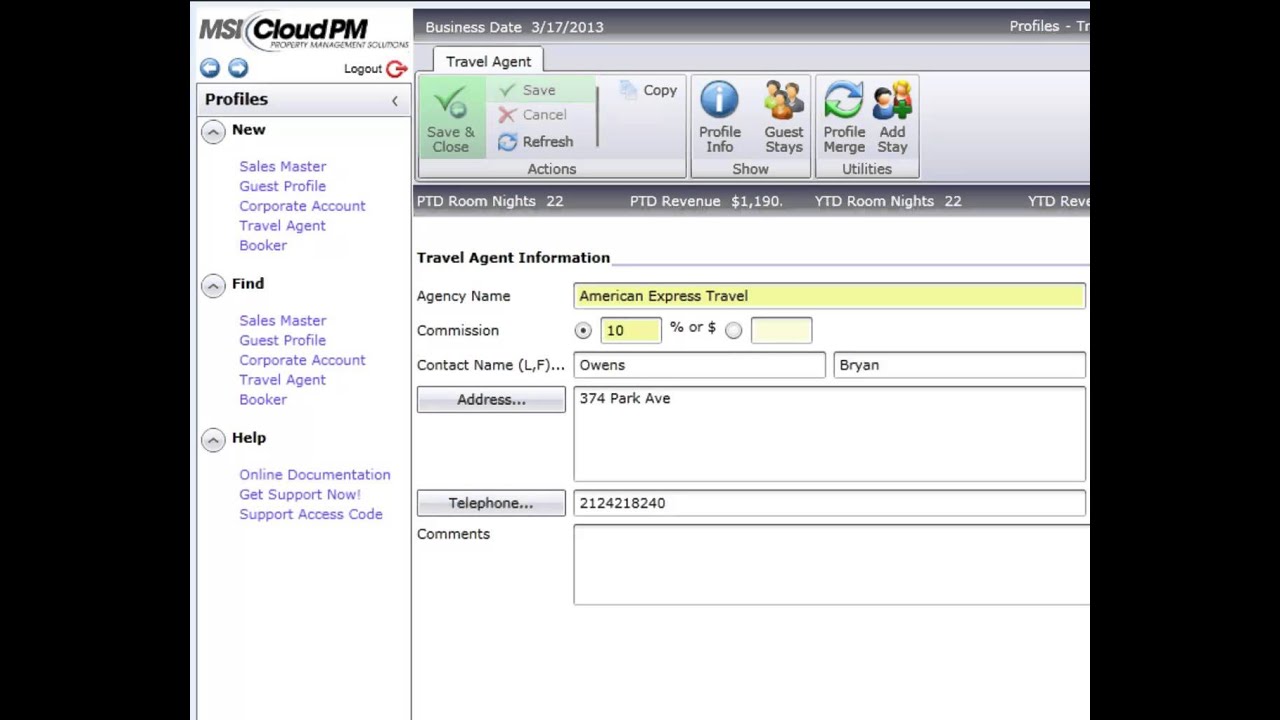The width and height of the screenshot is (1280, 720).
Task: Open Online Documentation
Action: pyautogui.click(x=315, y=474)
